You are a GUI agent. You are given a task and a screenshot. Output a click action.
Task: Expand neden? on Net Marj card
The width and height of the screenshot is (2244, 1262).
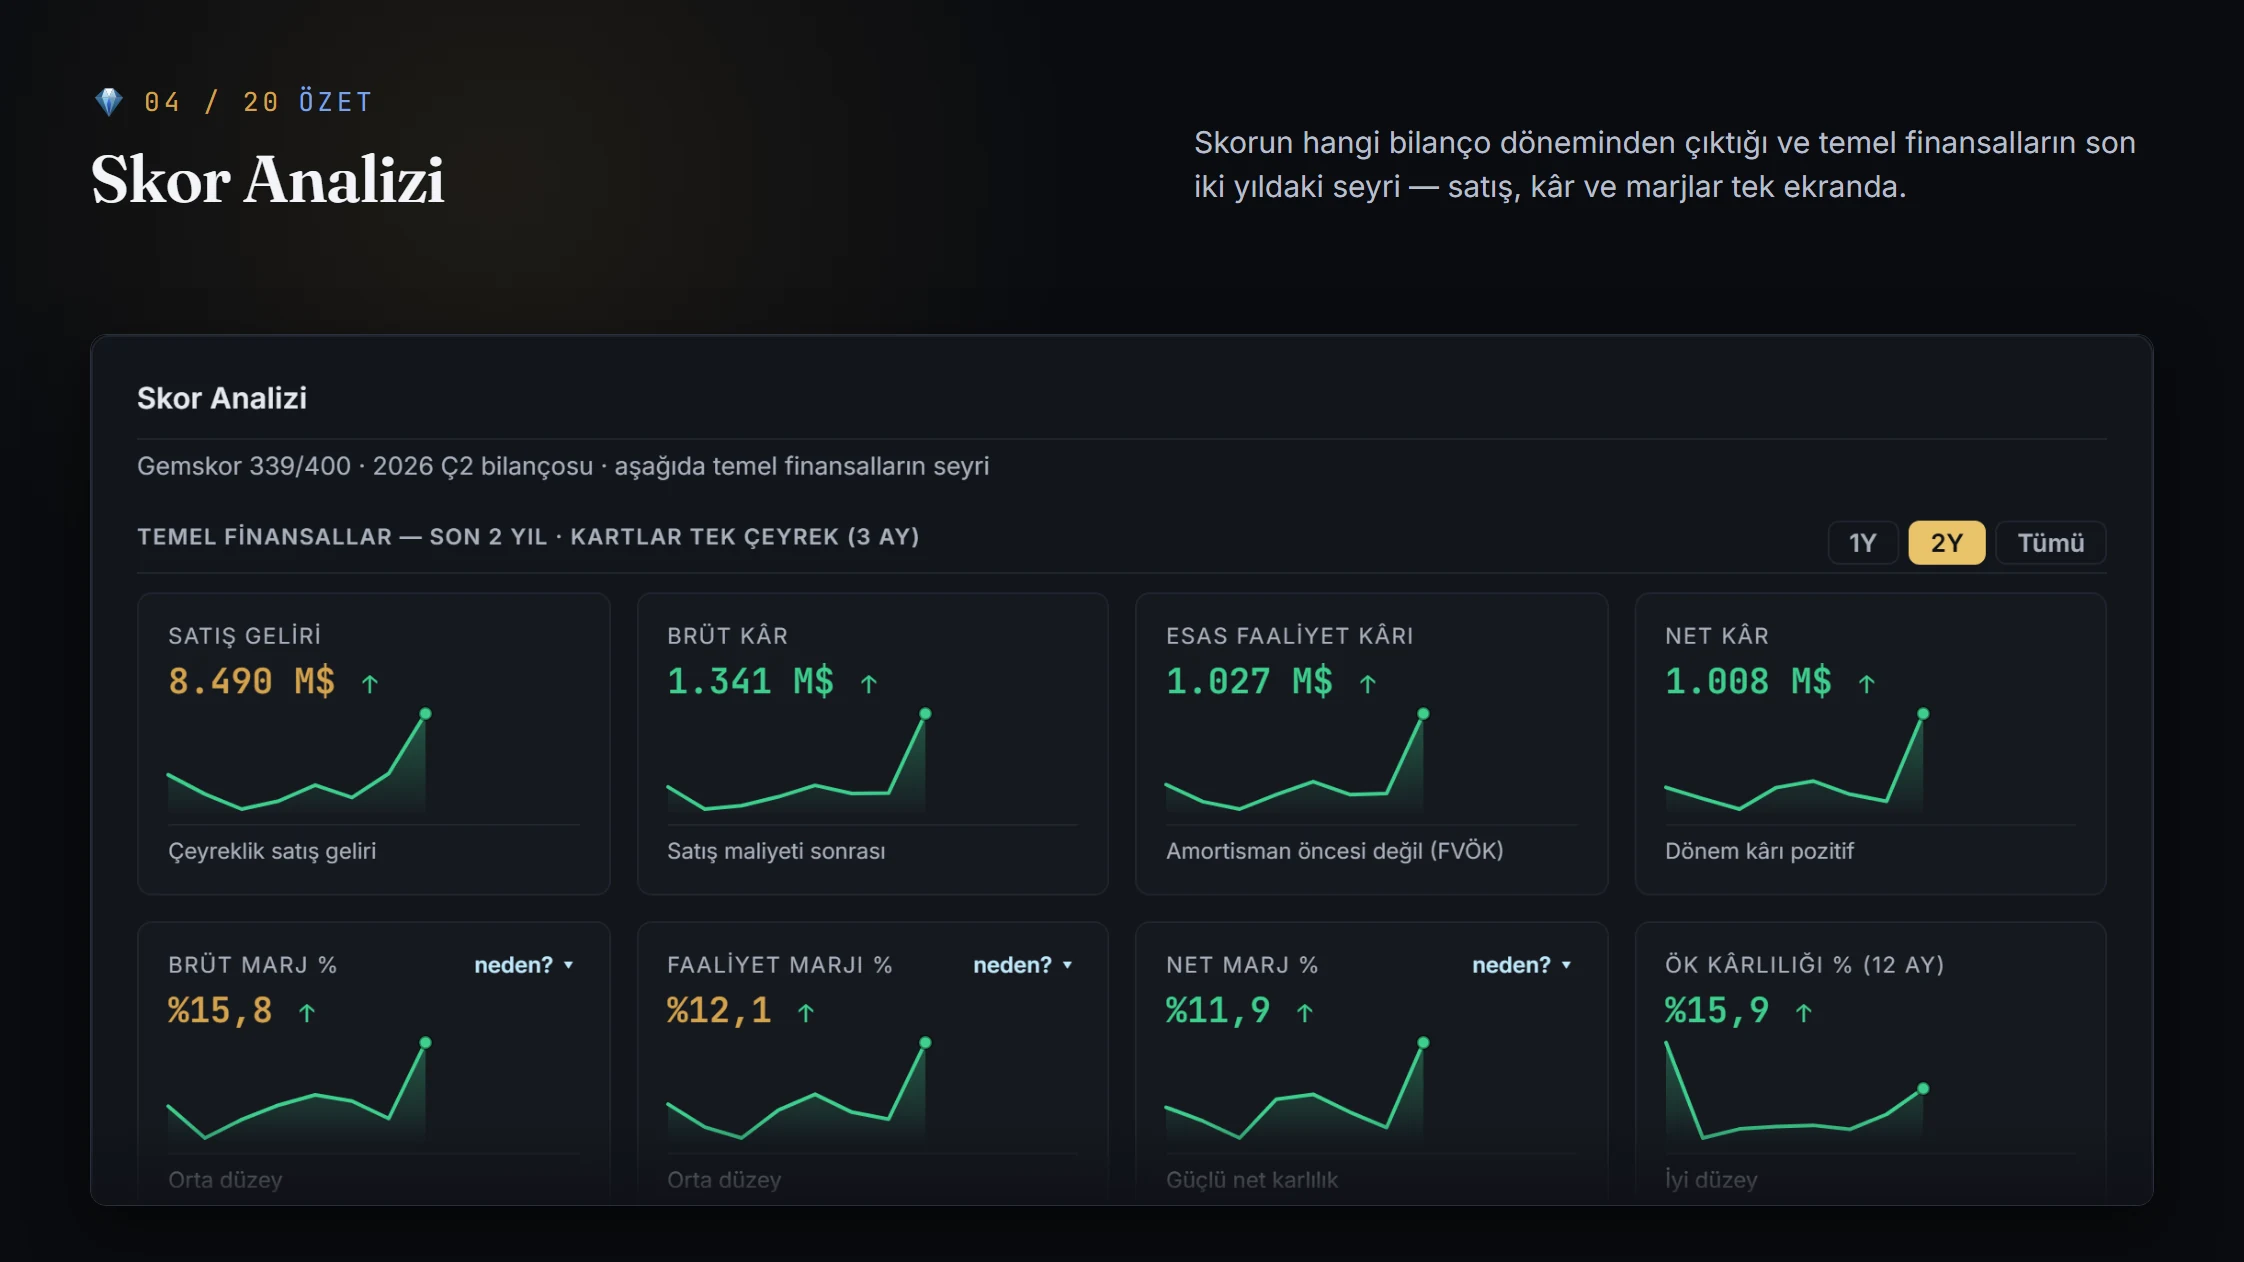click(x=1522, y=965)
